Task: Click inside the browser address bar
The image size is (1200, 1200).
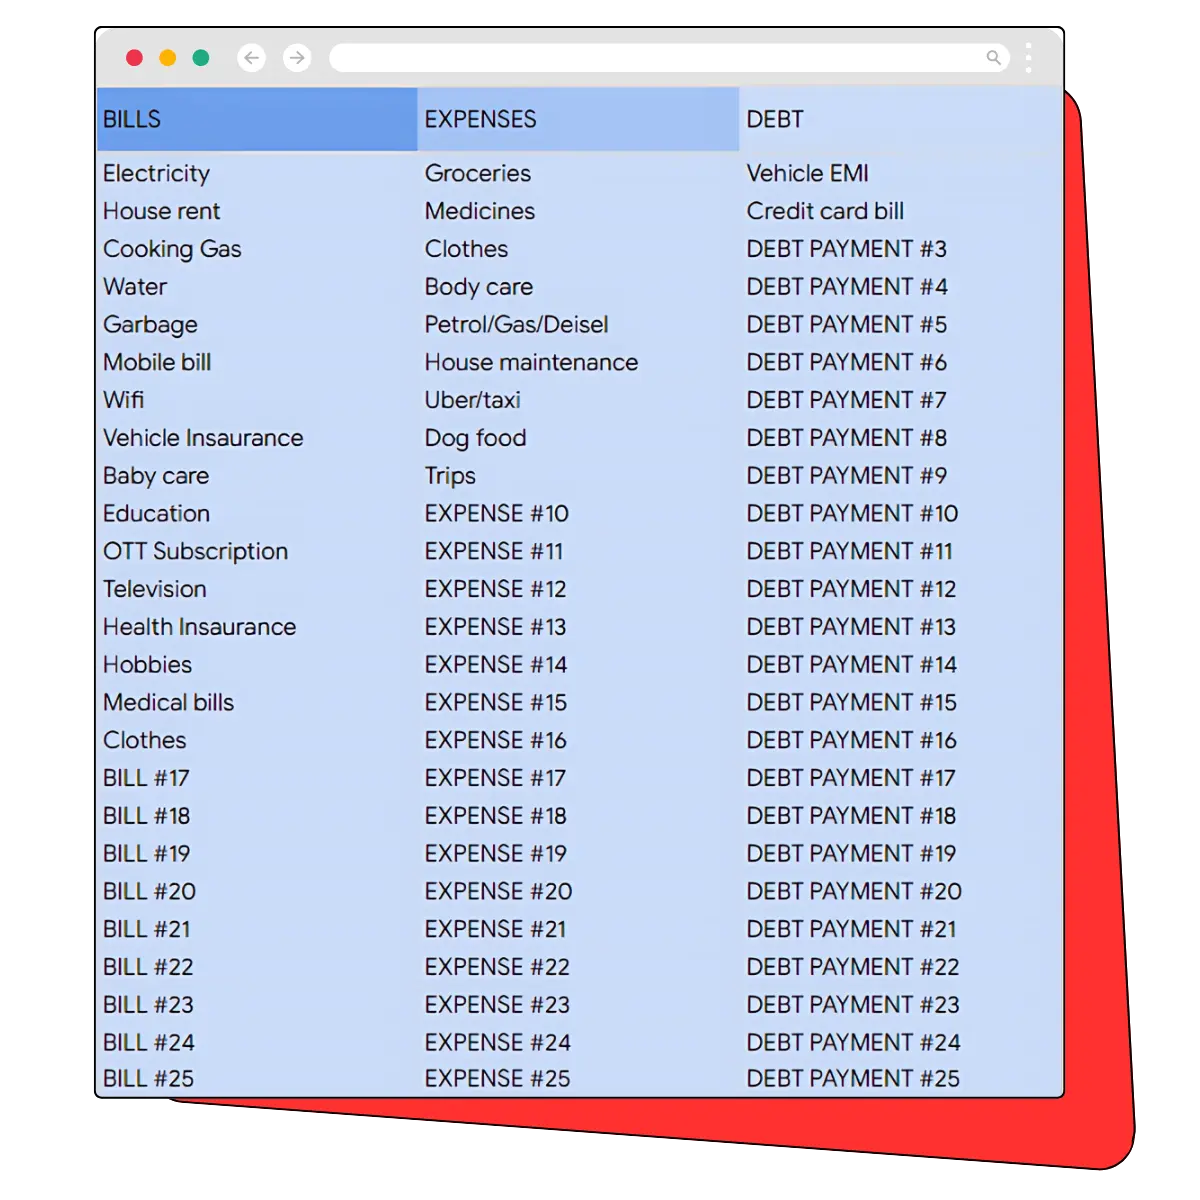Action: pyautogui.click(x=650, y=58)
